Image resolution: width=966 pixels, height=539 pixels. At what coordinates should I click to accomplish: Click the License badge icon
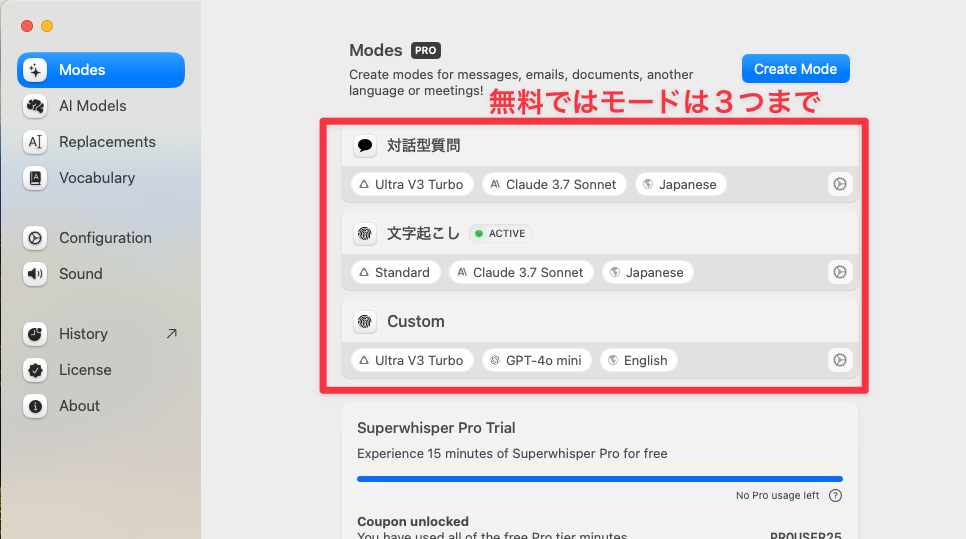[x=35, y=370]
